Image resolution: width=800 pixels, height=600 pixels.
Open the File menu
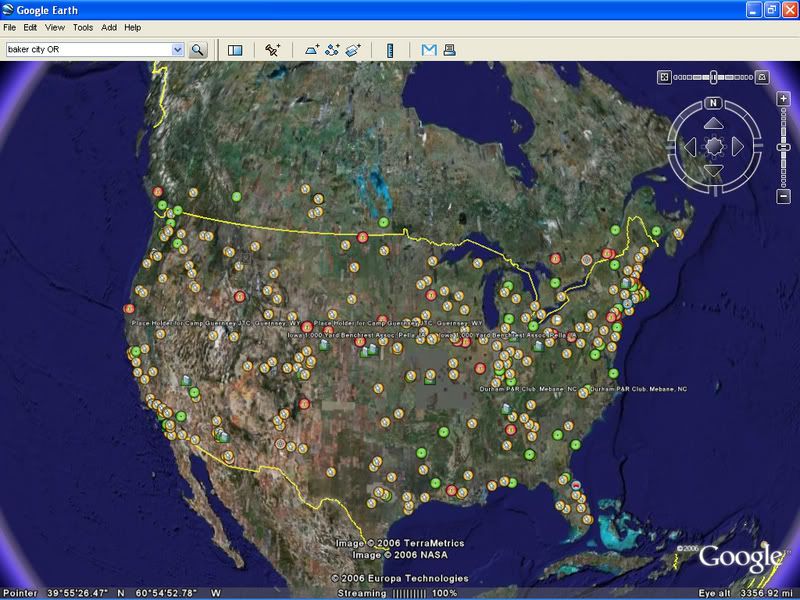9,28
